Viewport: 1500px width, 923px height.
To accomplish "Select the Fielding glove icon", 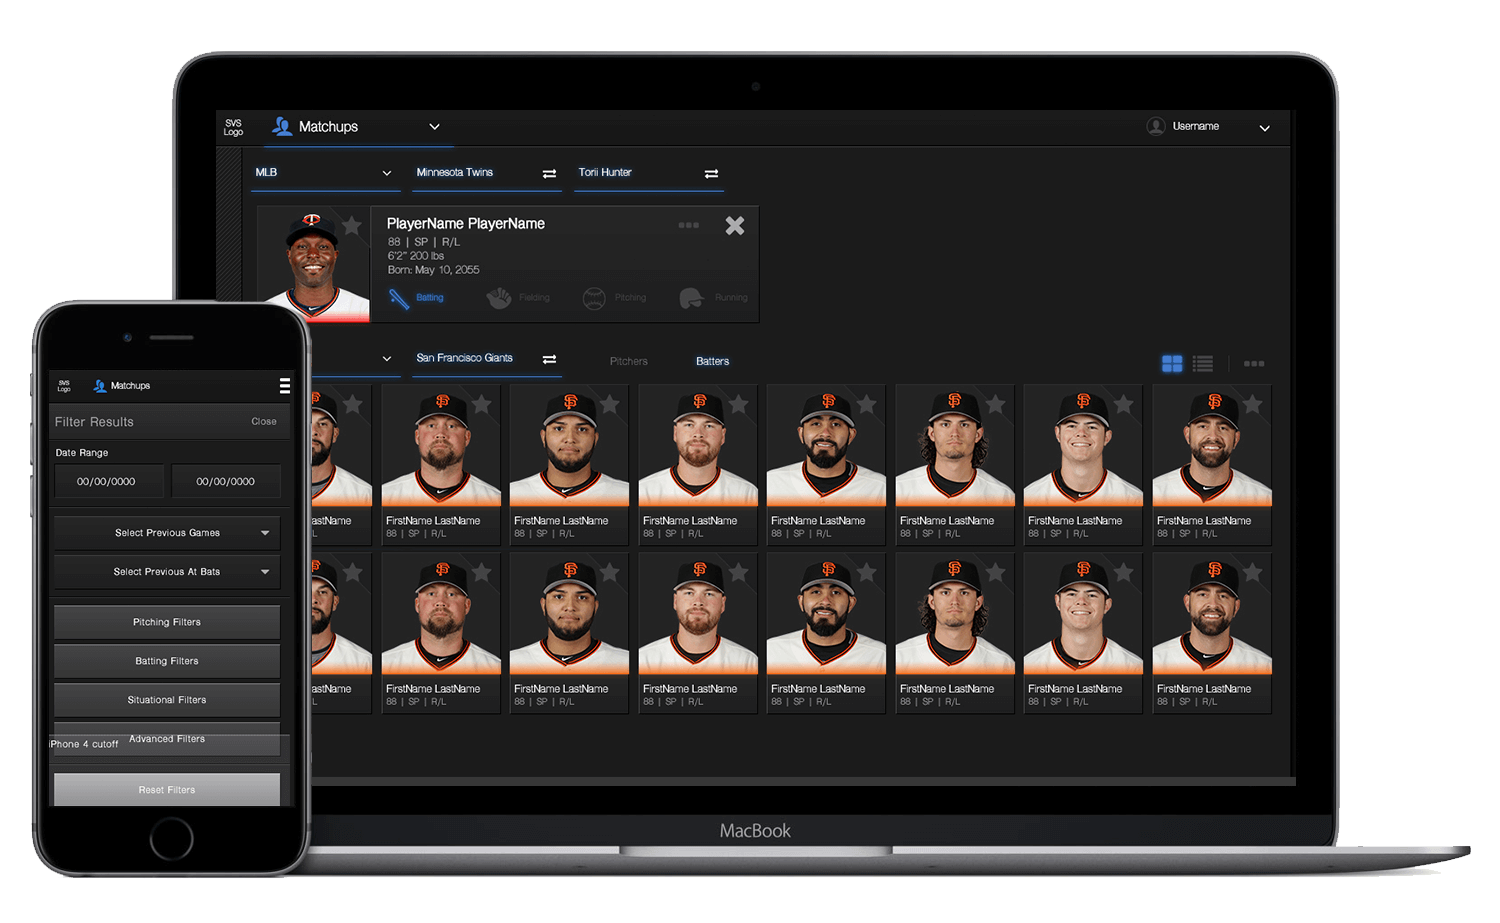I will [x=499, y=298].
